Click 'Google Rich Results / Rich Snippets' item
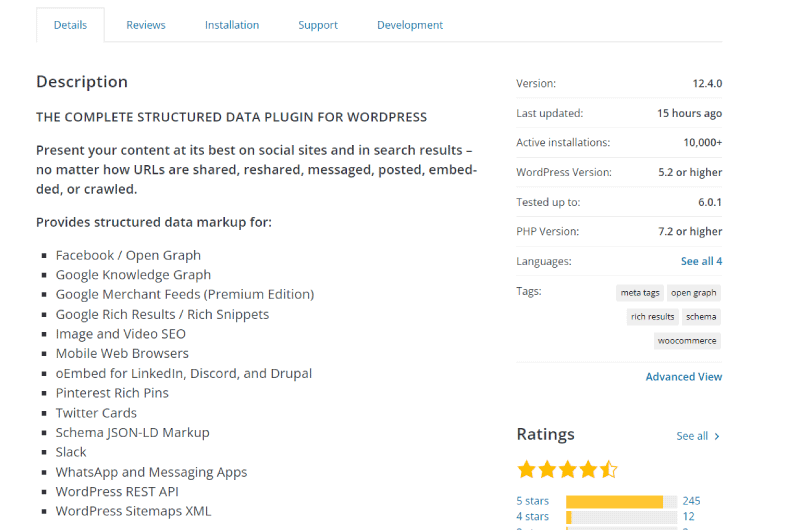 pos(162,315)
